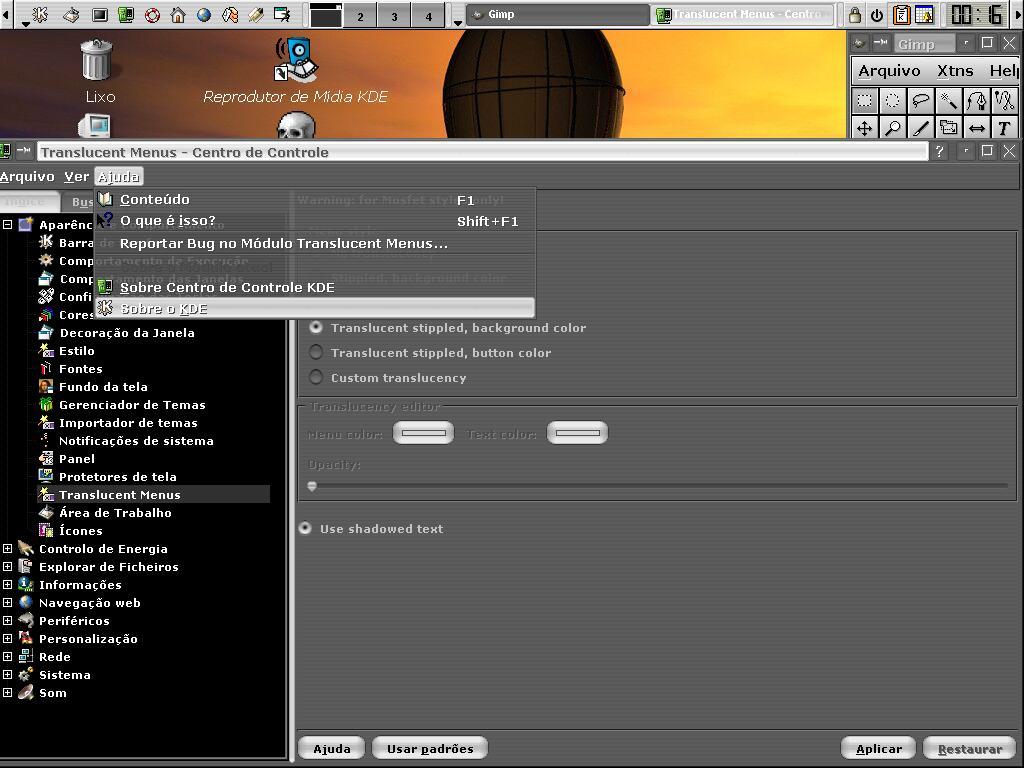Open Xtns menu in Gimp window

pos(955,71)
